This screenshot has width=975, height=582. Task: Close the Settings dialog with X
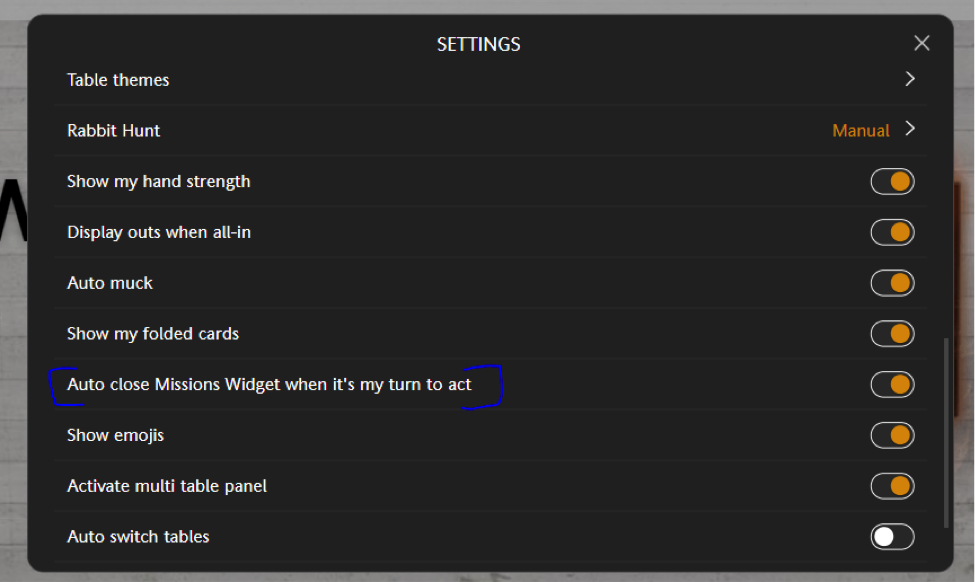pyautogui.click(x=922, y=43)
